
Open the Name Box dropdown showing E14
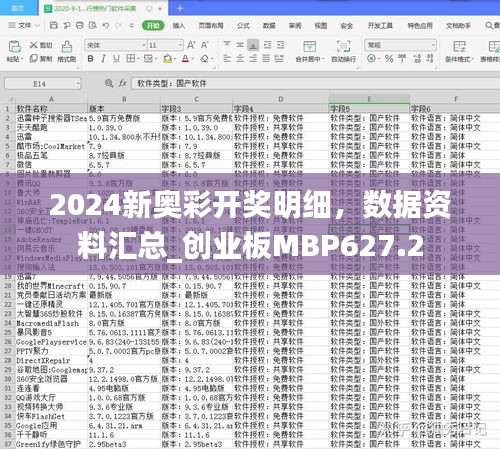coord(78,83)
